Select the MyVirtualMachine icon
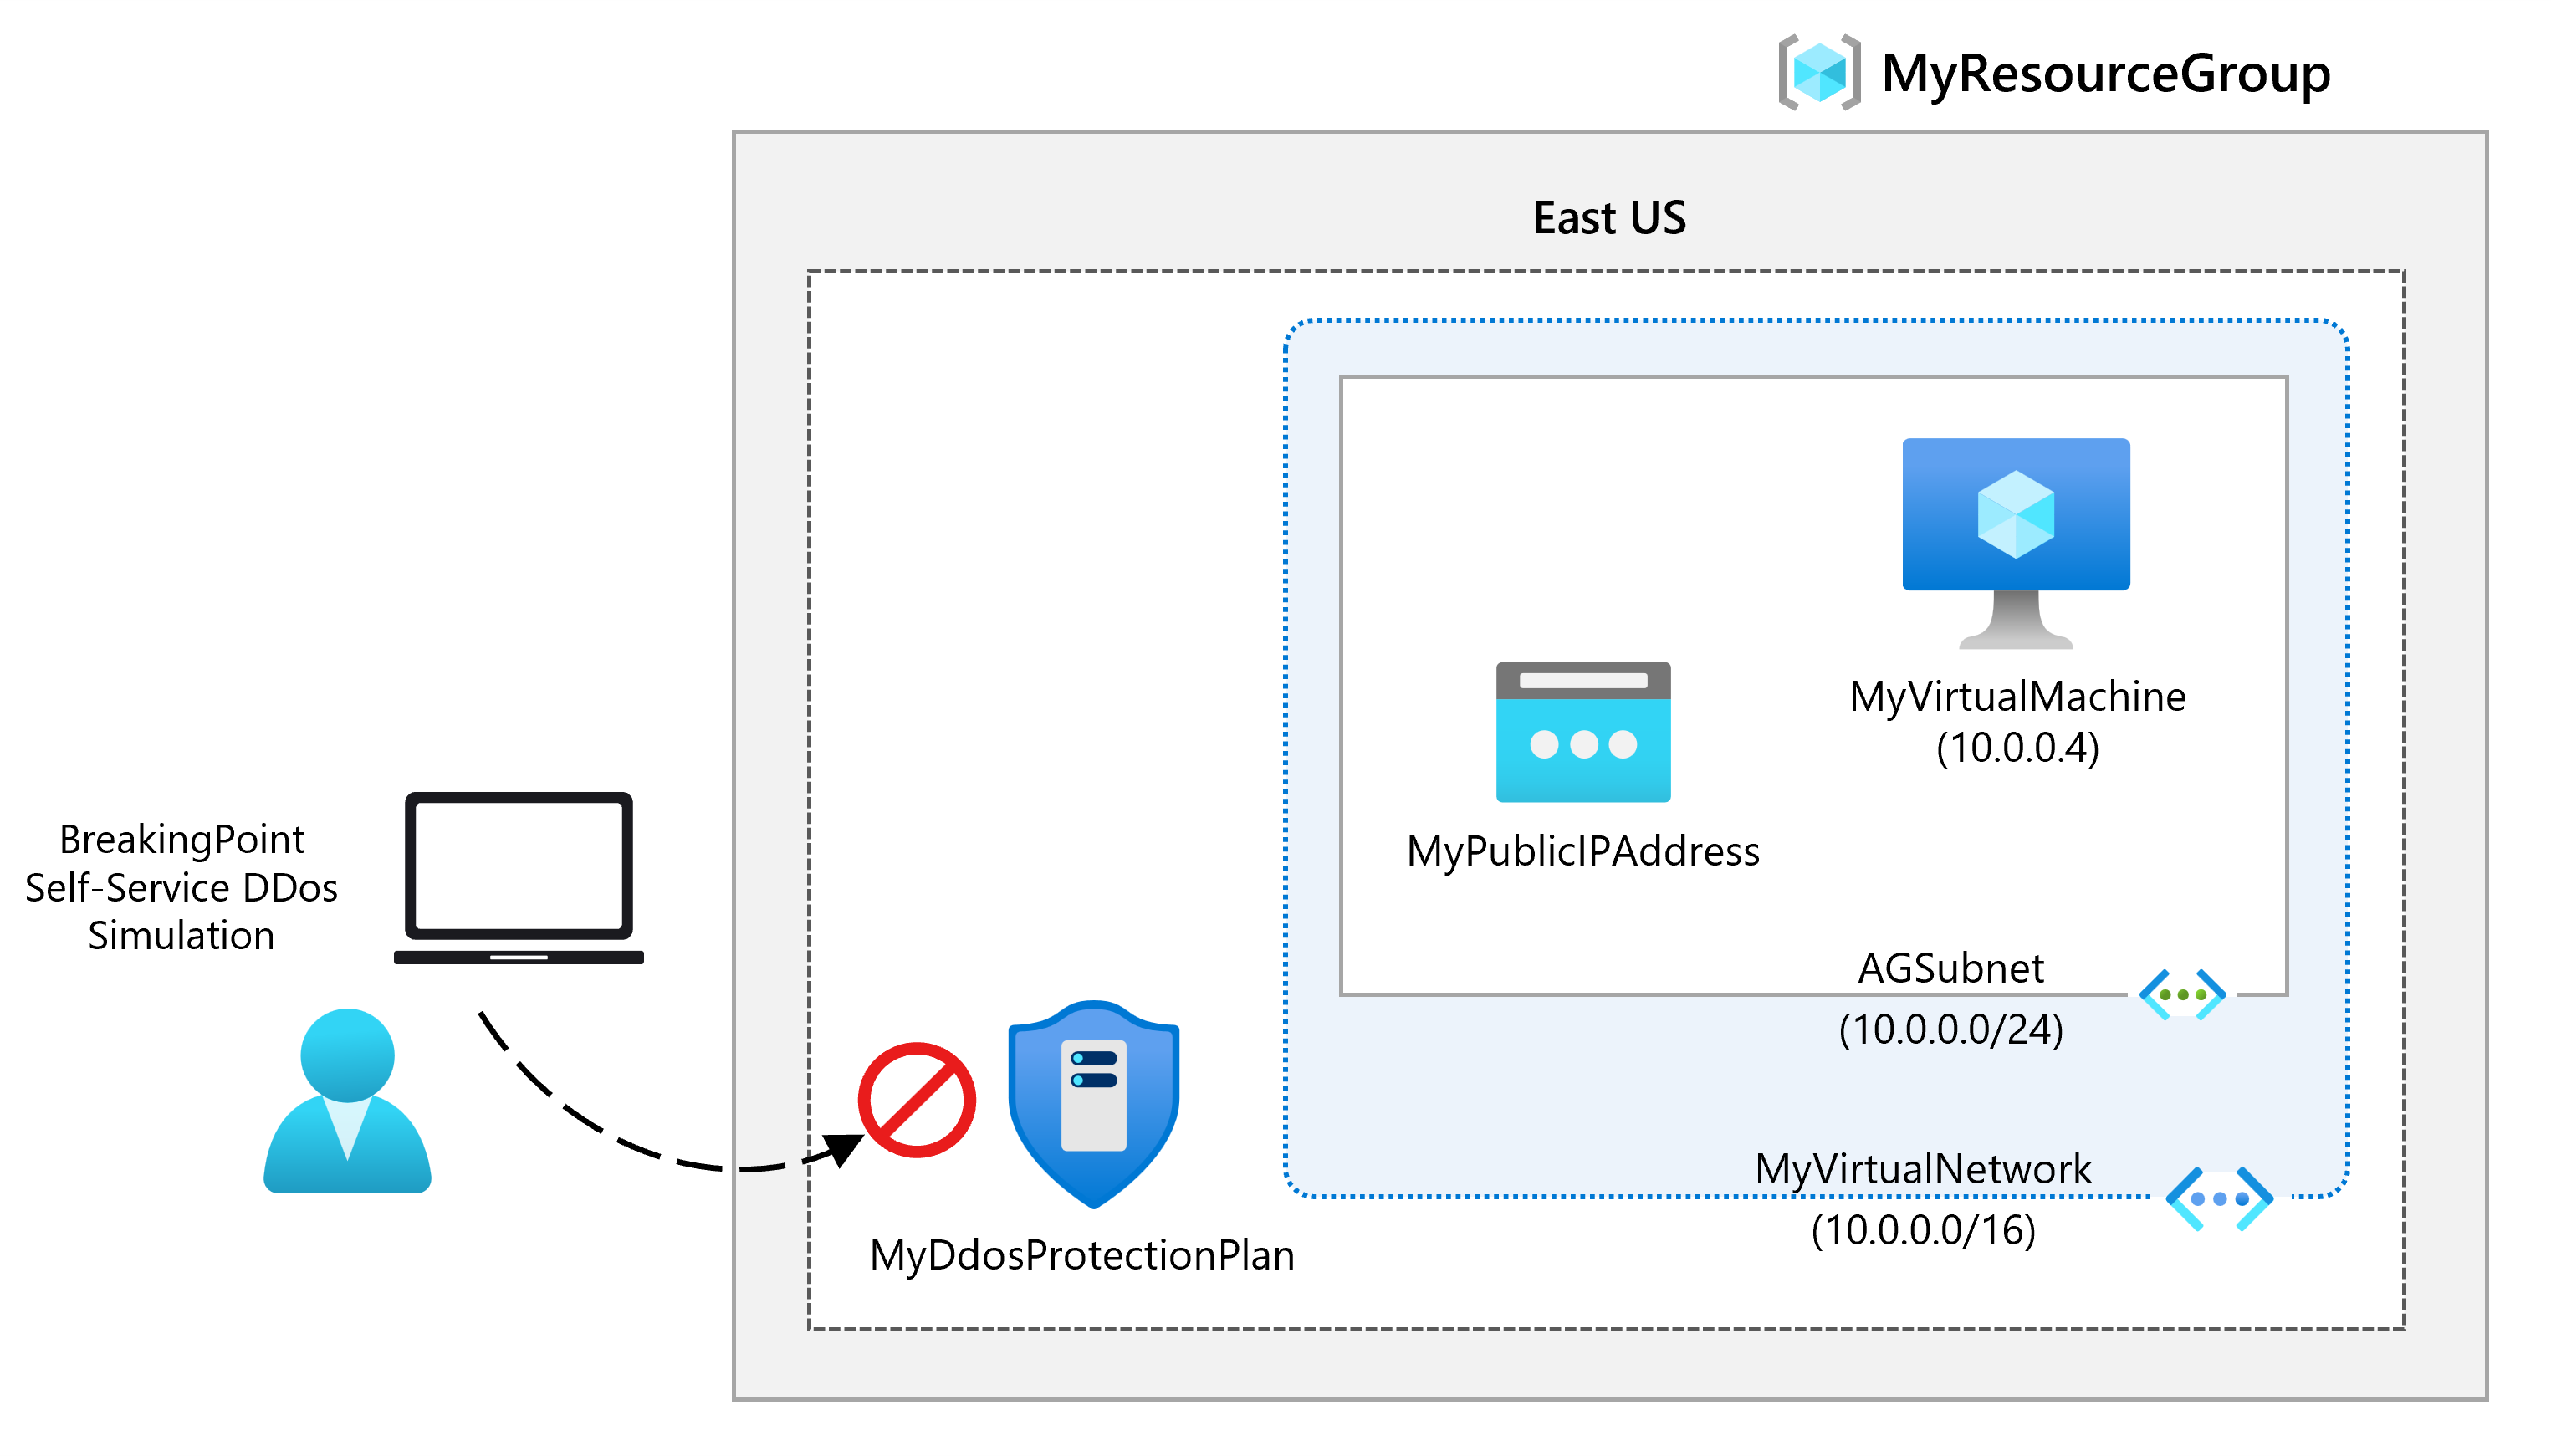Image resolution: width=2551 pixels, height=1456 pixels. point(2015,508)
